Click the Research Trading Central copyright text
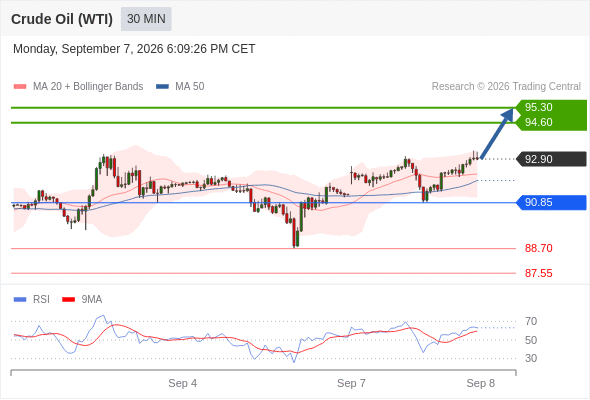 point(506,87)
